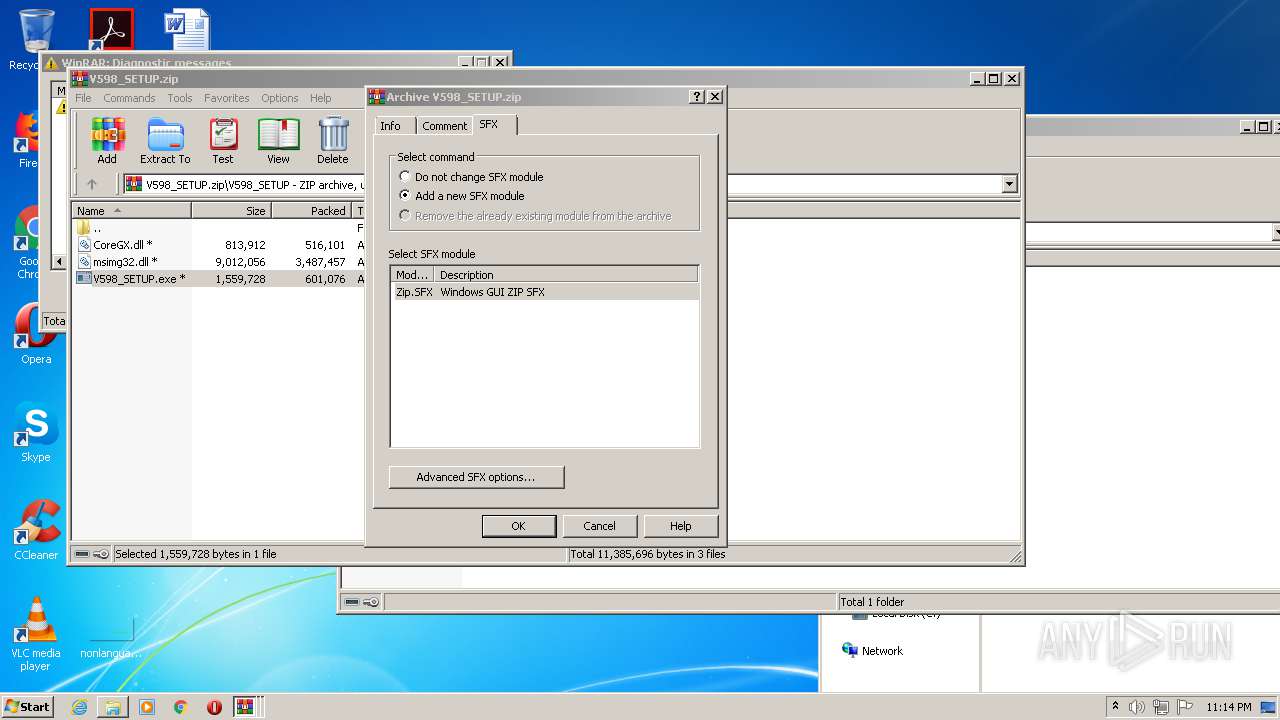
Task: Open the Commands menu
Action: point(129,98)
